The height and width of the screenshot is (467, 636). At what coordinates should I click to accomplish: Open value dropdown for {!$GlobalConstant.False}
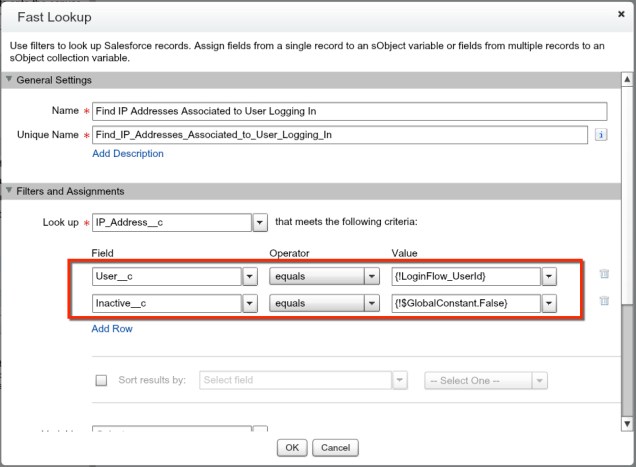click(549, 302)
